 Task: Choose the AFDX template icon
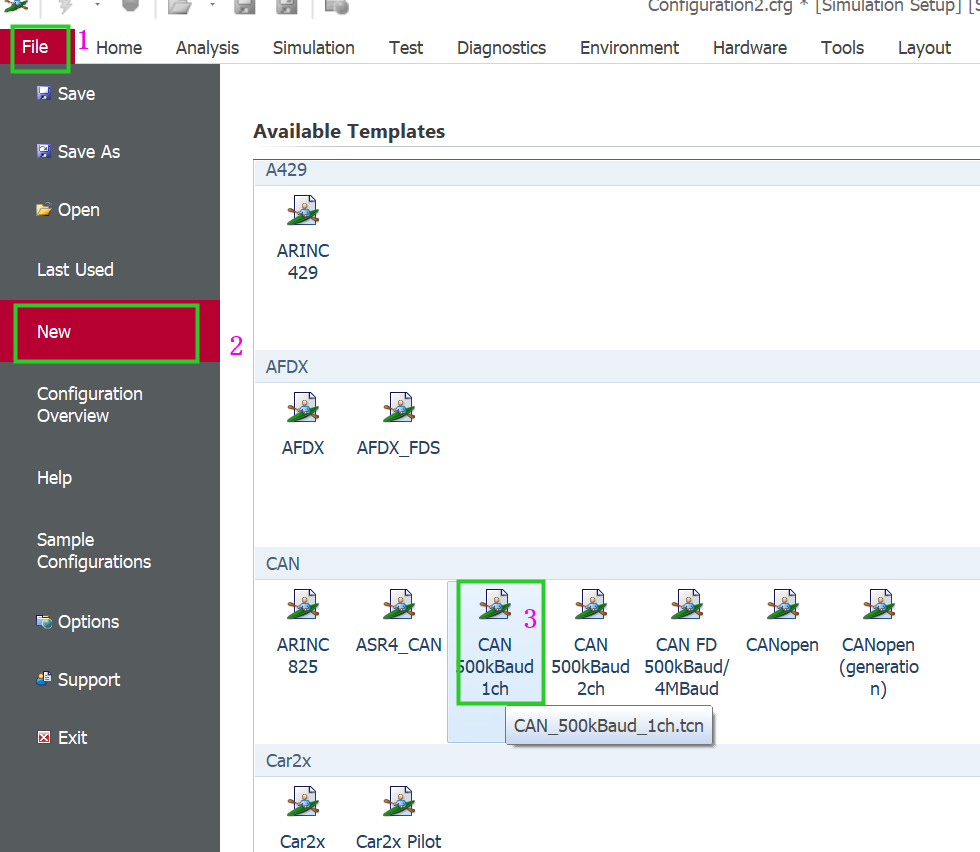coord(303,408)
